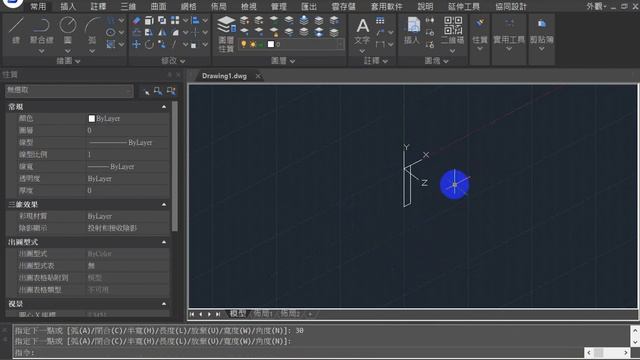The height and width of the screenshot is (360, 640).
Task: Collapse the 3D effects (三維效果) section
Action: point(164,204)
